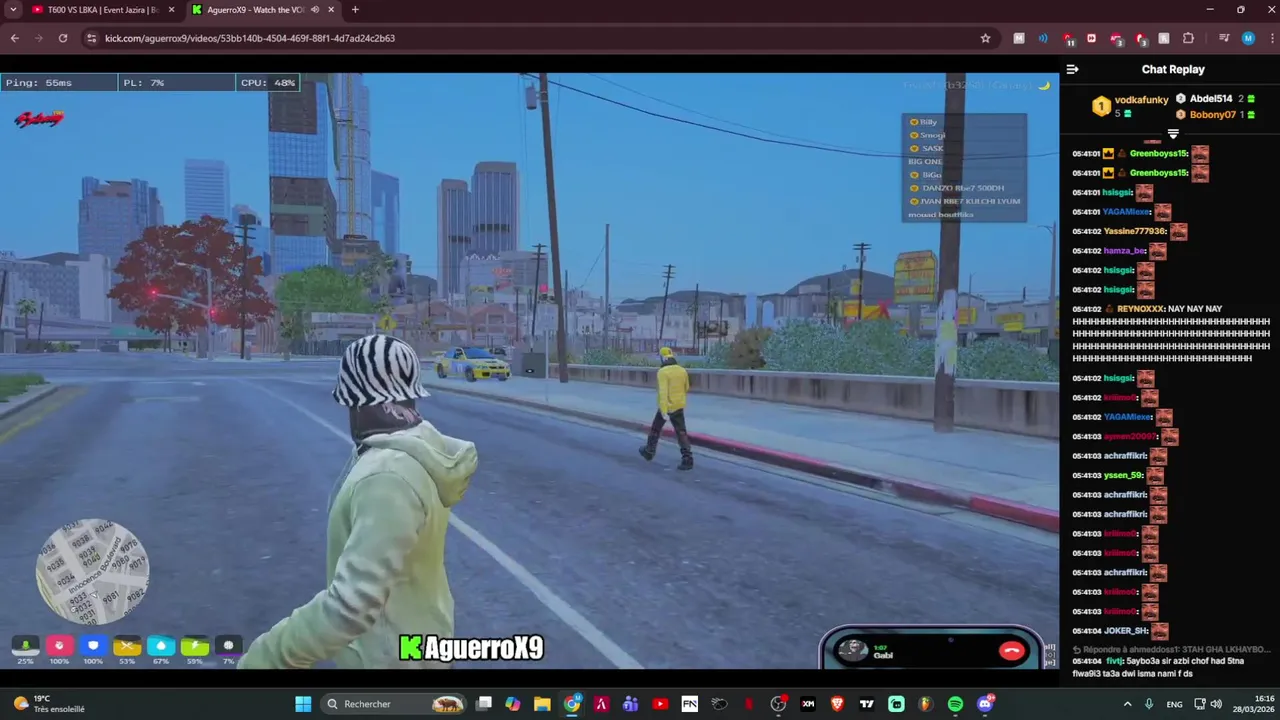Close the AguerroX9 Kick tab
This screenshot has width=1280, height=720.
pyautogui.click(x=331, y=10)
